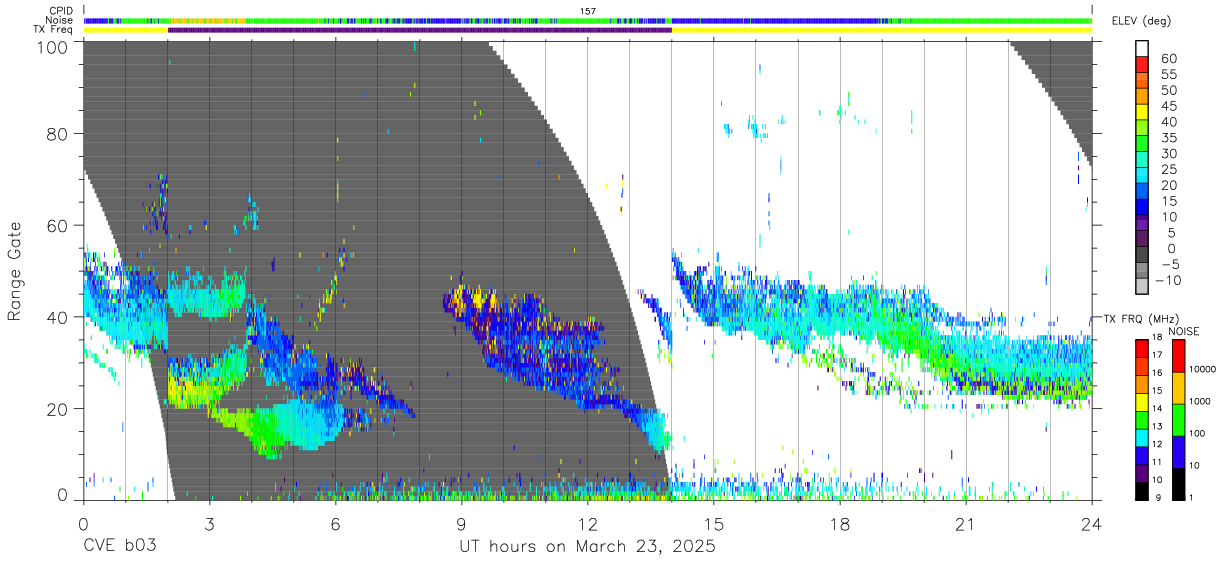
Task: Click x-axis tick label '12'
Action: (588, 524)
